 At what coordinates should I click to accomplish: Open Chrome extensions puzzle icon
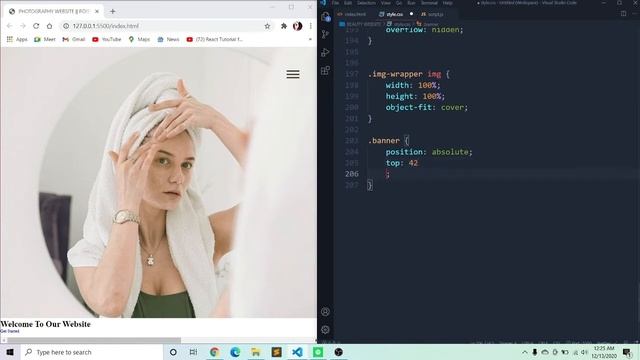tap(284, 26)
